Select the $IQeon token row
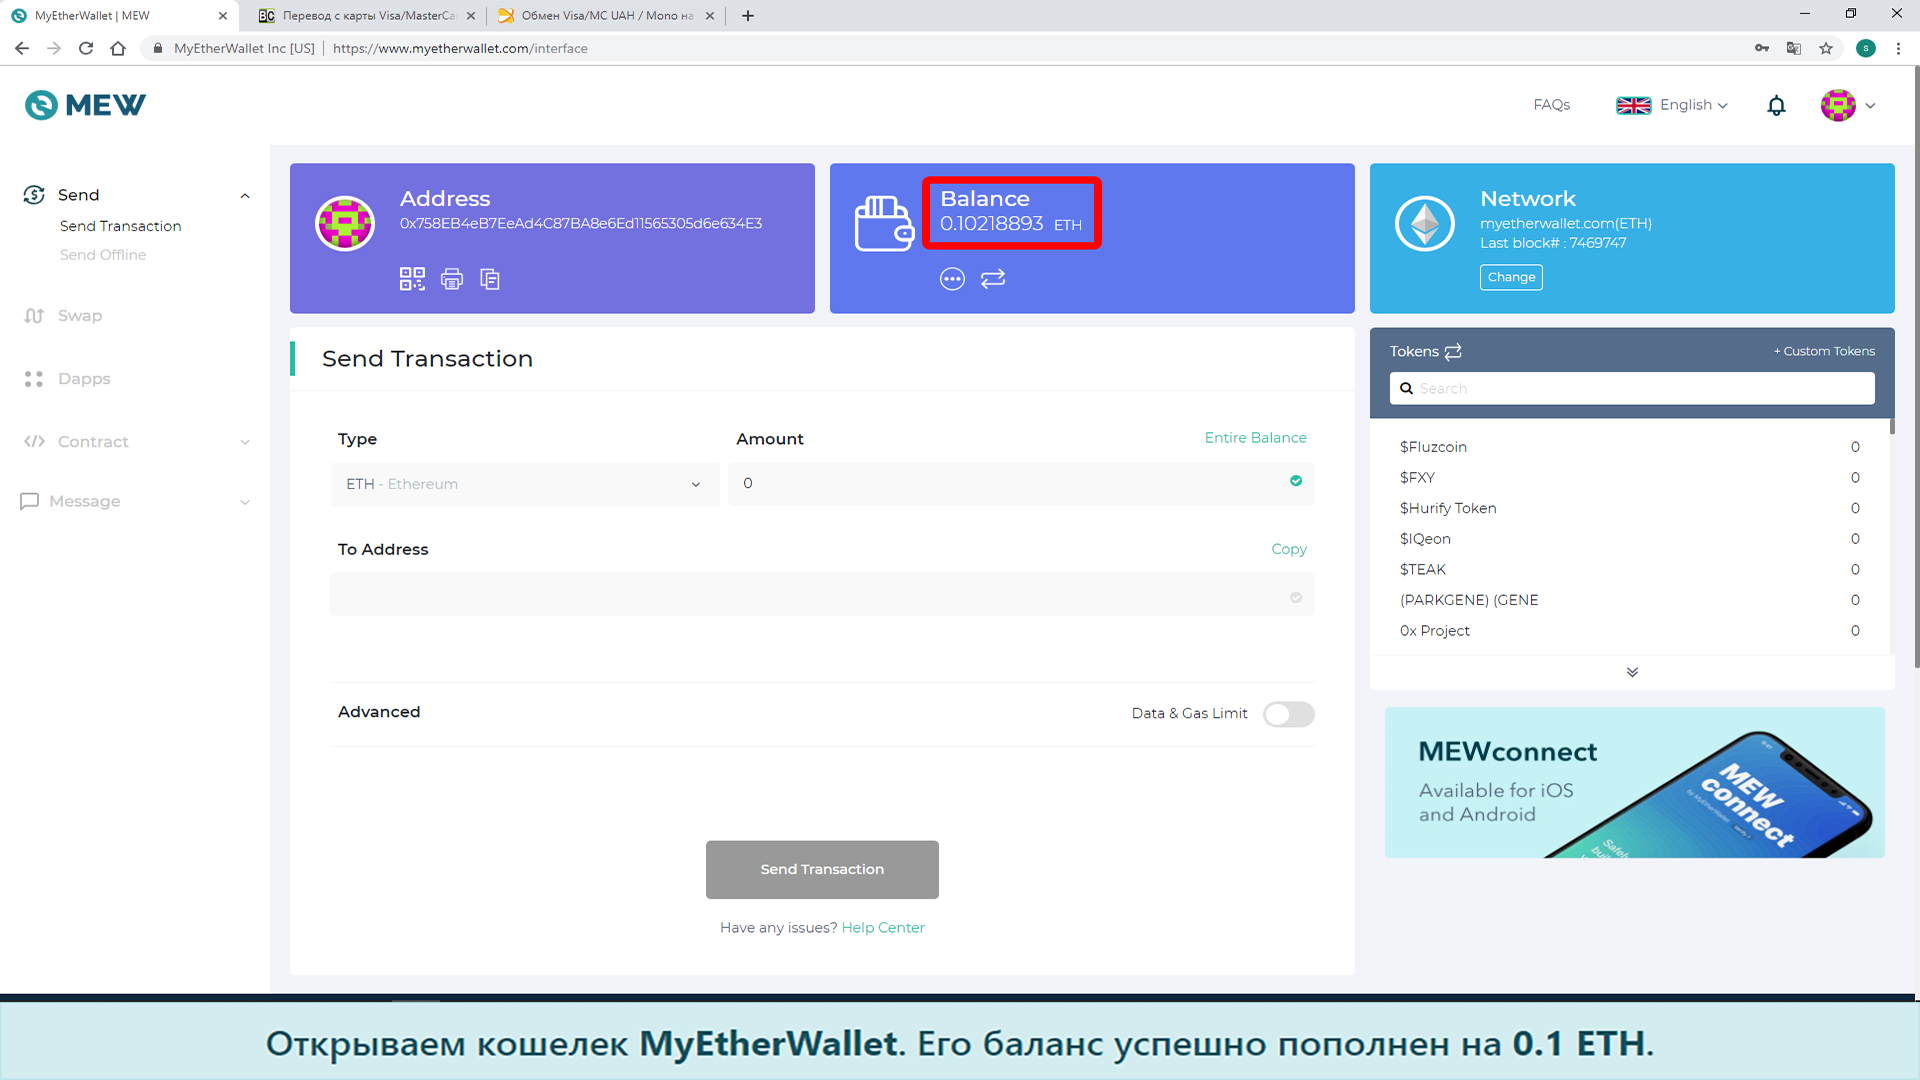The height and width of the screenshot is (1080, 1920). [1629, 539]
